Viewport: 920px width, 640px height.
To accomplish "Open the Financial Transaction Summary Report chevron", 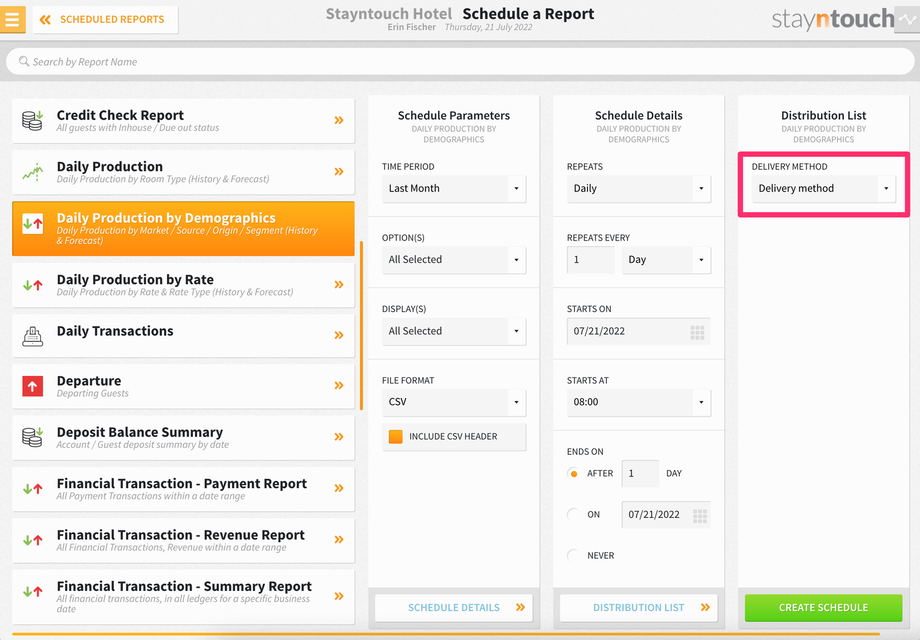I will coord(339,596).
